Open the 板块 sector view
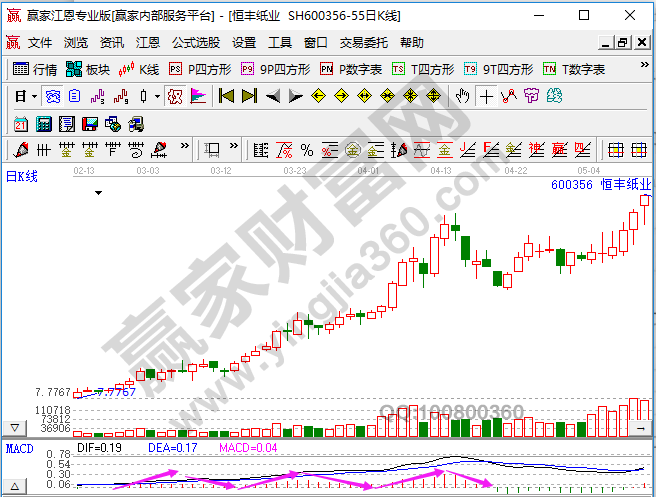656x497 pixels. click(88, 69)
